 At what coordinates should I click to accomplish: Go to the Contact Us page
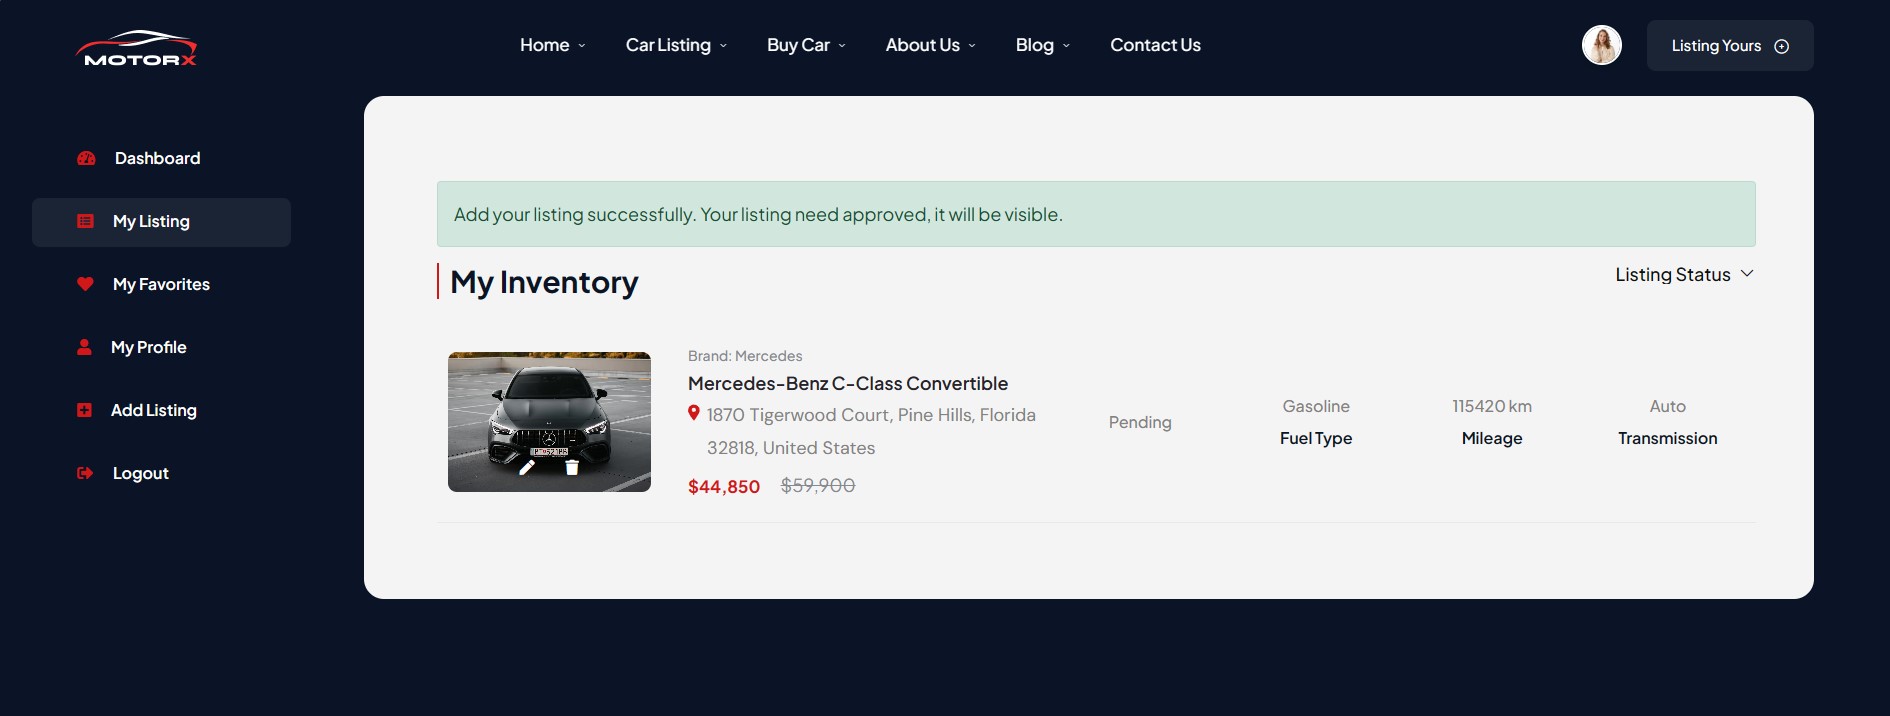point(1155,45)
